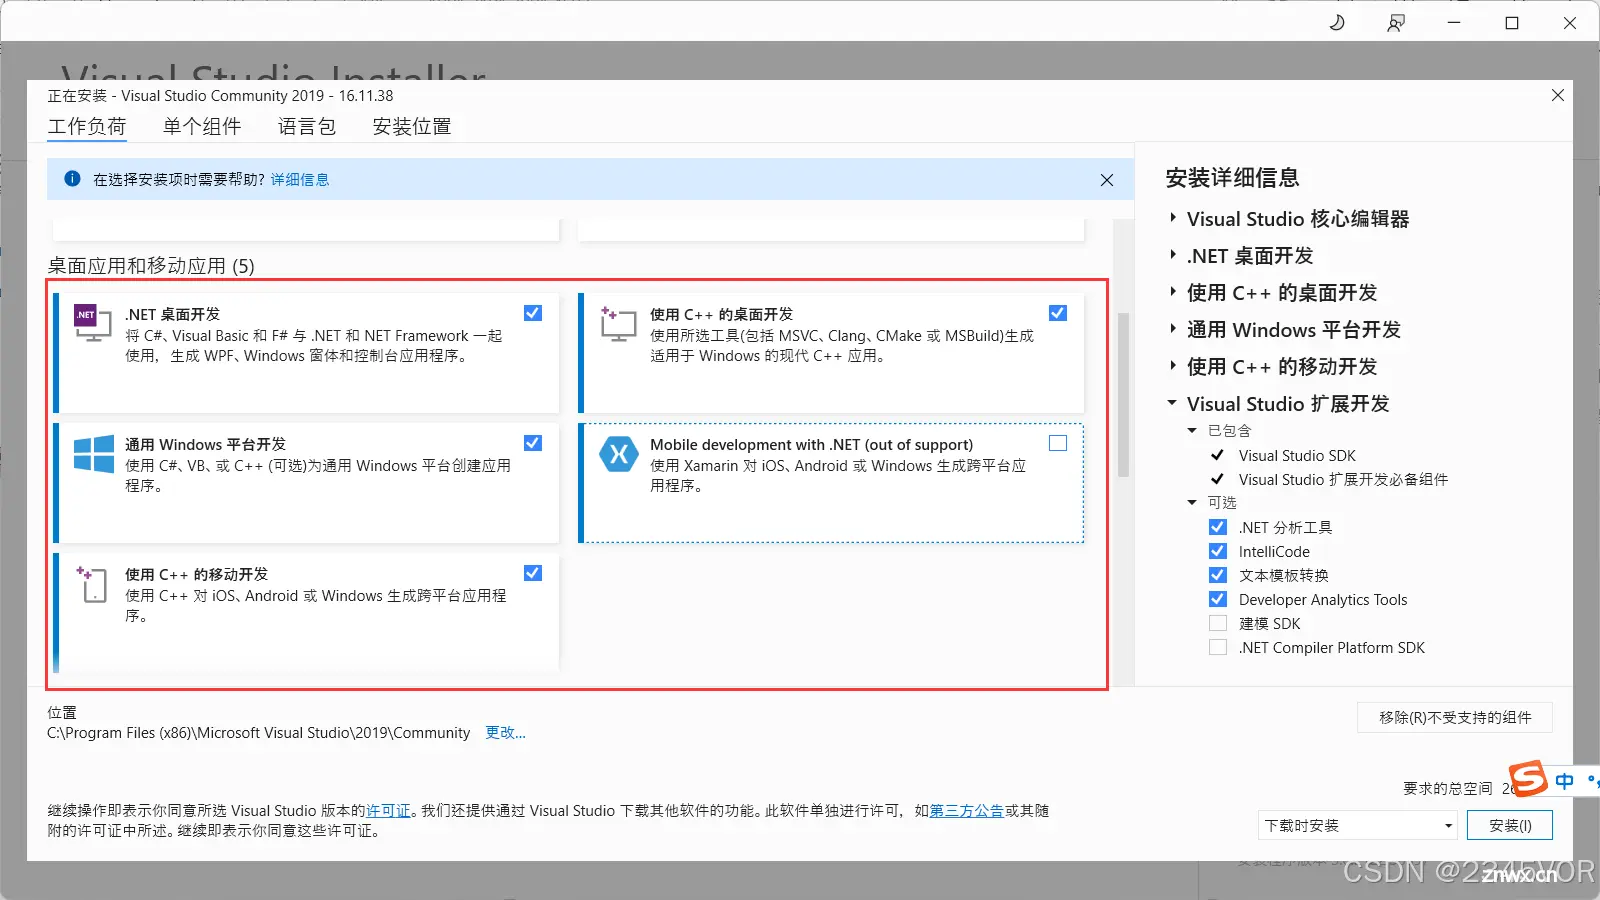Switch to the 语言包 tab
Viewport: 1600px width, 900px height.
[x=307, y=126]
